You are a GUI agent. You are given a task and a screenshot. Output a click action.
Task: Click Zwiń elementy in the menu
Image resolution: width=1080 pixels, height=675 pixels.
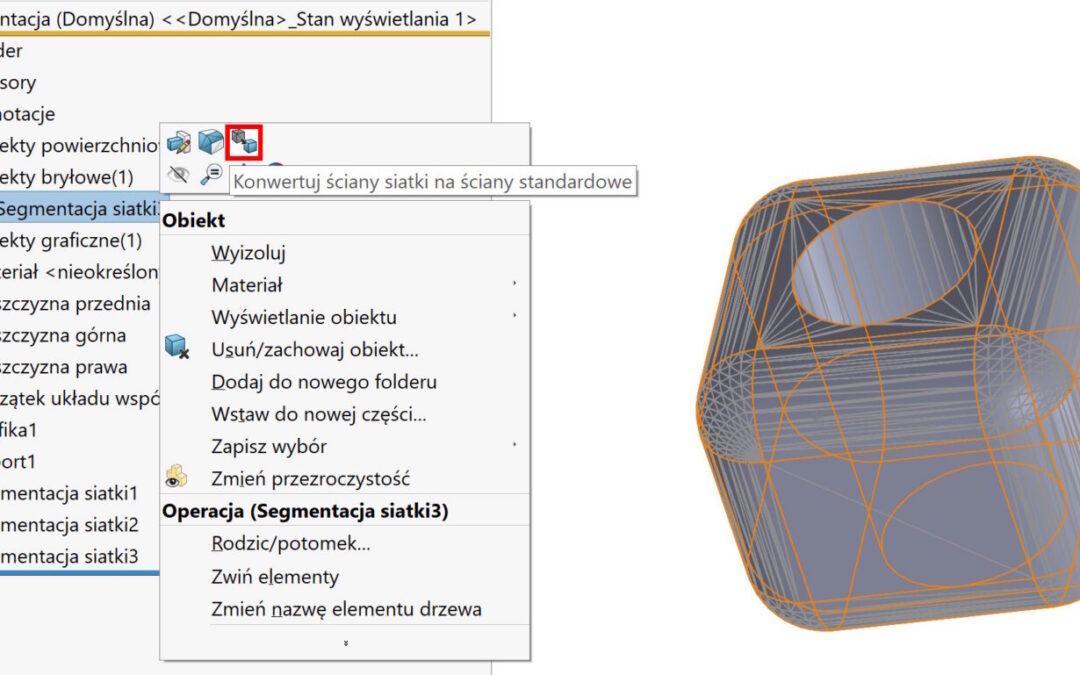pyautogui.click(x=275, y=577)
